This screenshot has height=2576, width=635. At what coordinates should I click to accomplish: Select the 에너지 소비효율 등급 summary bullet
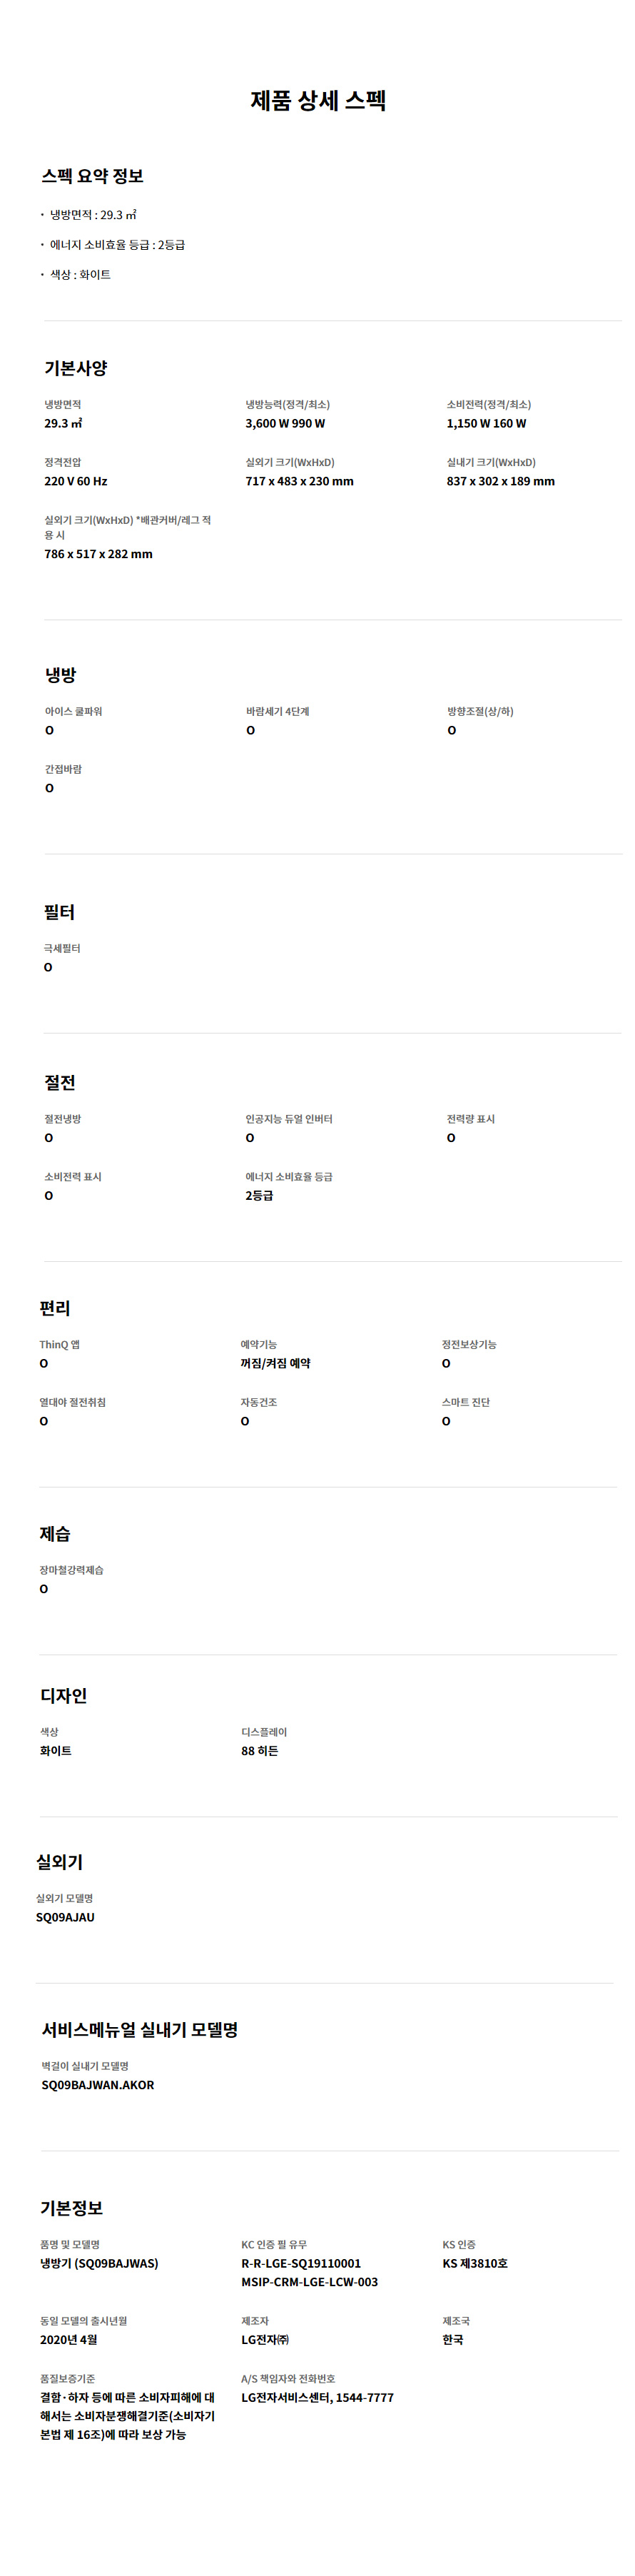point(117,245)
